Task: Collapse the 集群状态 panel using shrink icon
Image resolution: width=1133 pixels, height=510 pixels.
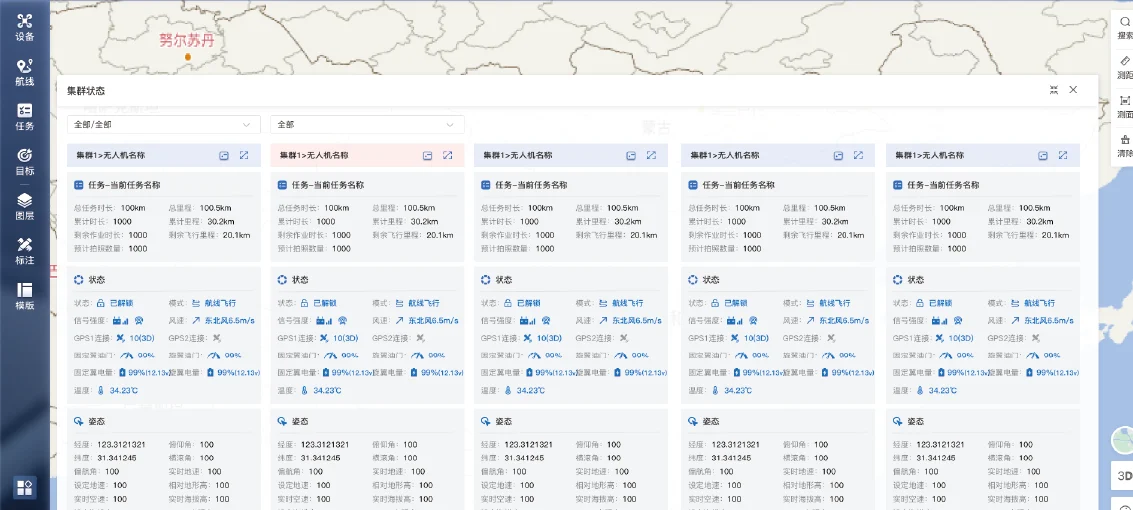Action: click(x=1054, y=90)
